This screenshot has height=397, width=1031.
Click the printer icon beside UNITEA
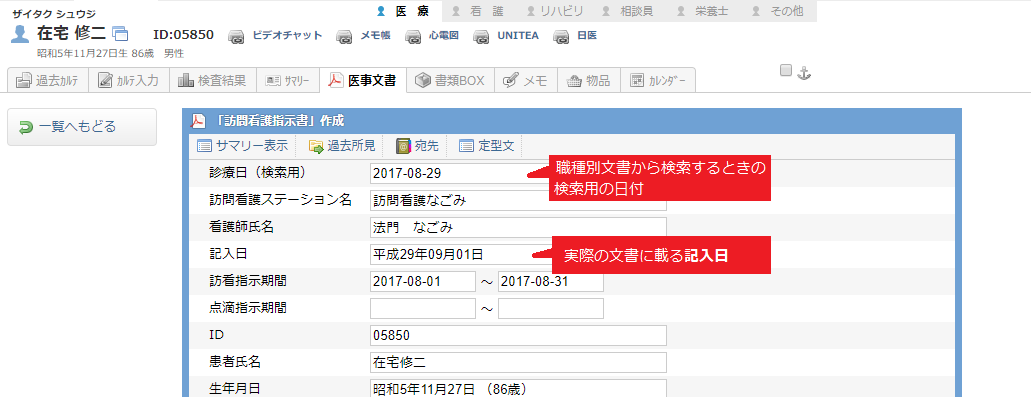[x=482, y=36]
